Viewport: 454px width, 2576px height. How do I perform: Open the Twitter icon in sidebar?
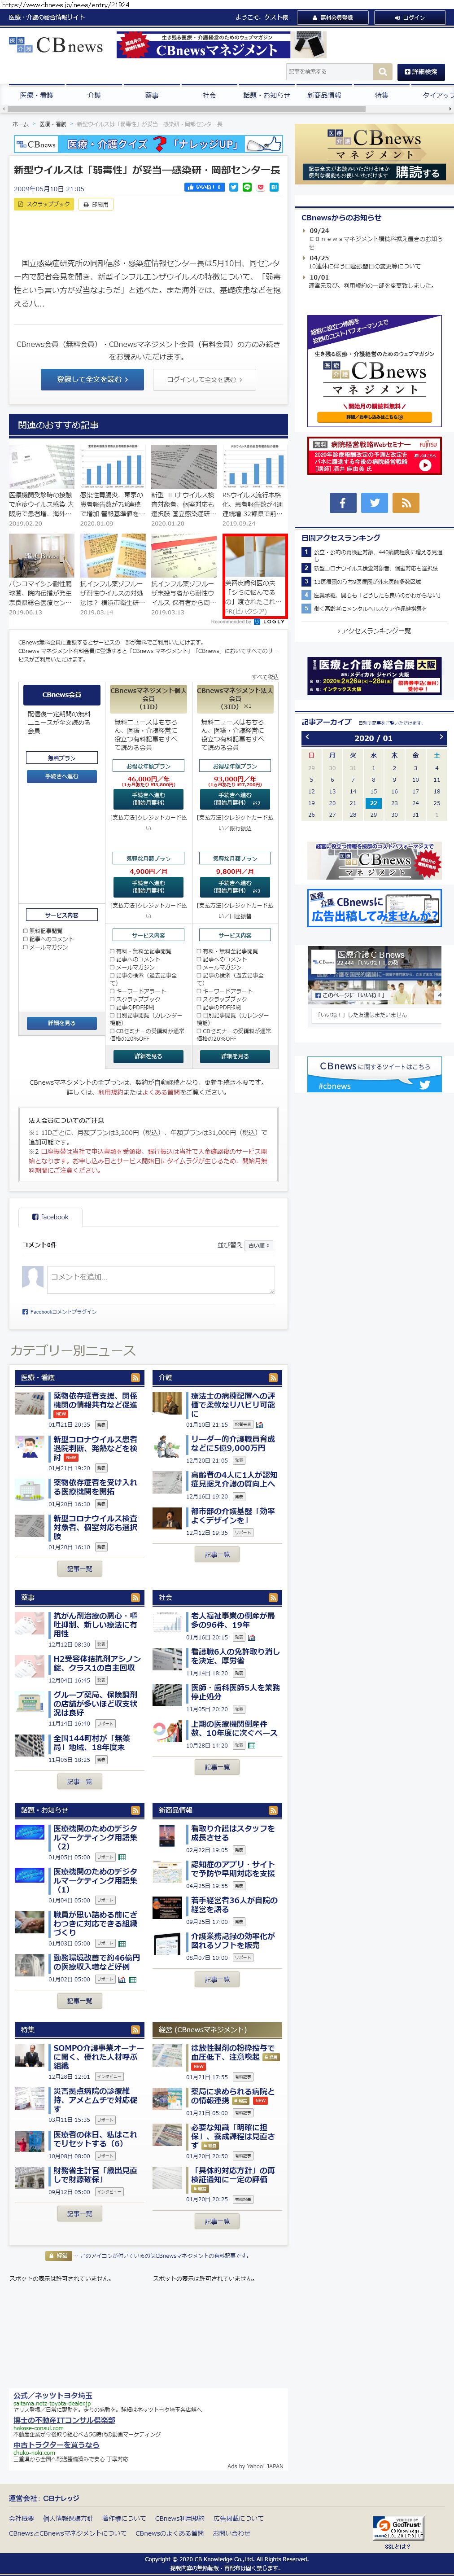374,503
